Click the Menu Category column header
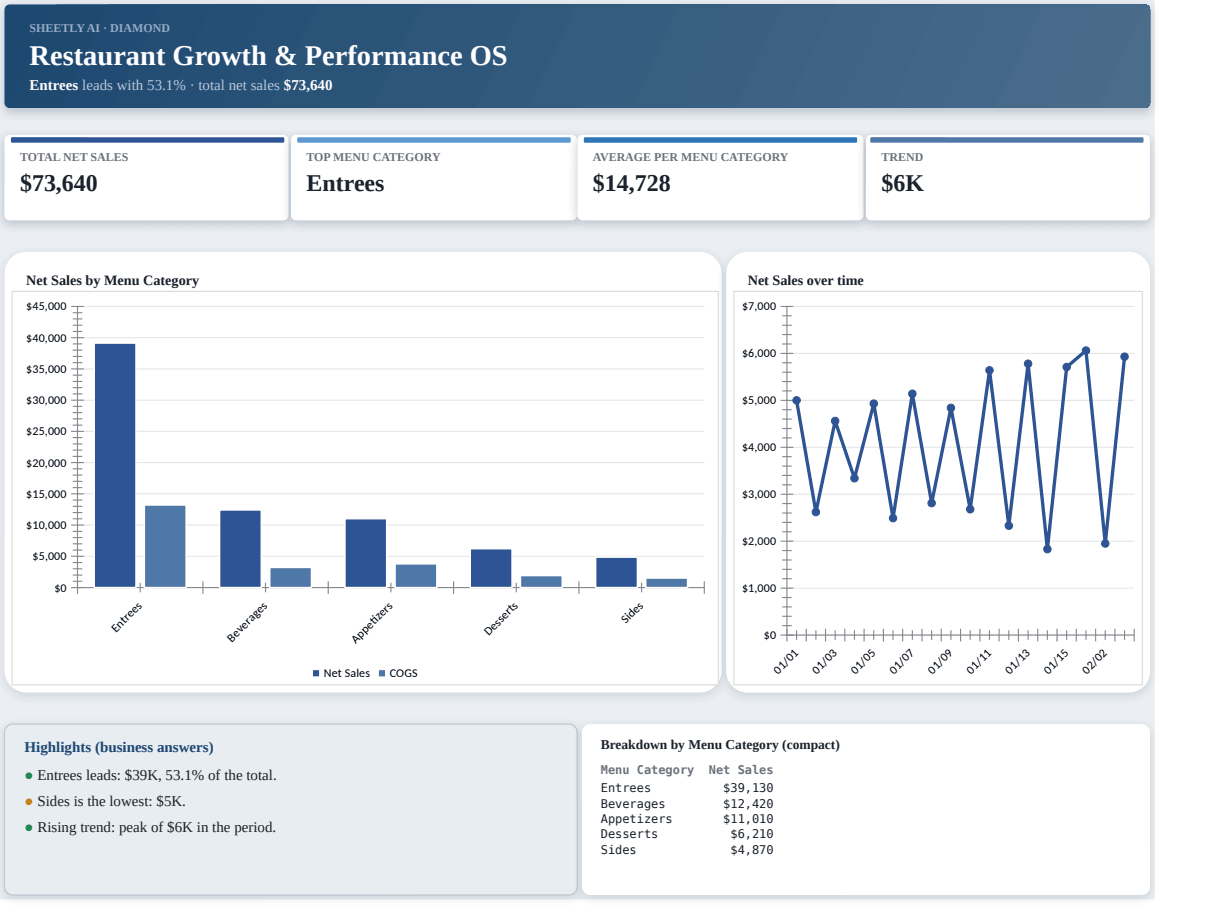This screenshot has width=1227, height=922. (x=647, y=770)
